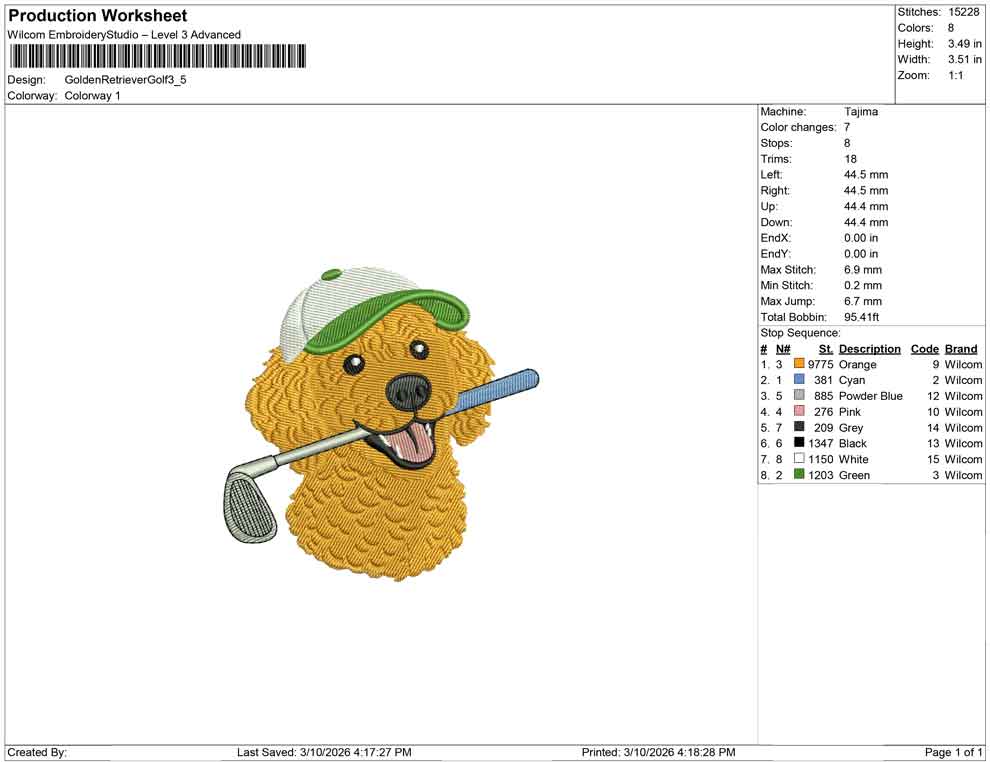
Task: Click the Powder Blue thread swatch
Action: pos(797,396)
